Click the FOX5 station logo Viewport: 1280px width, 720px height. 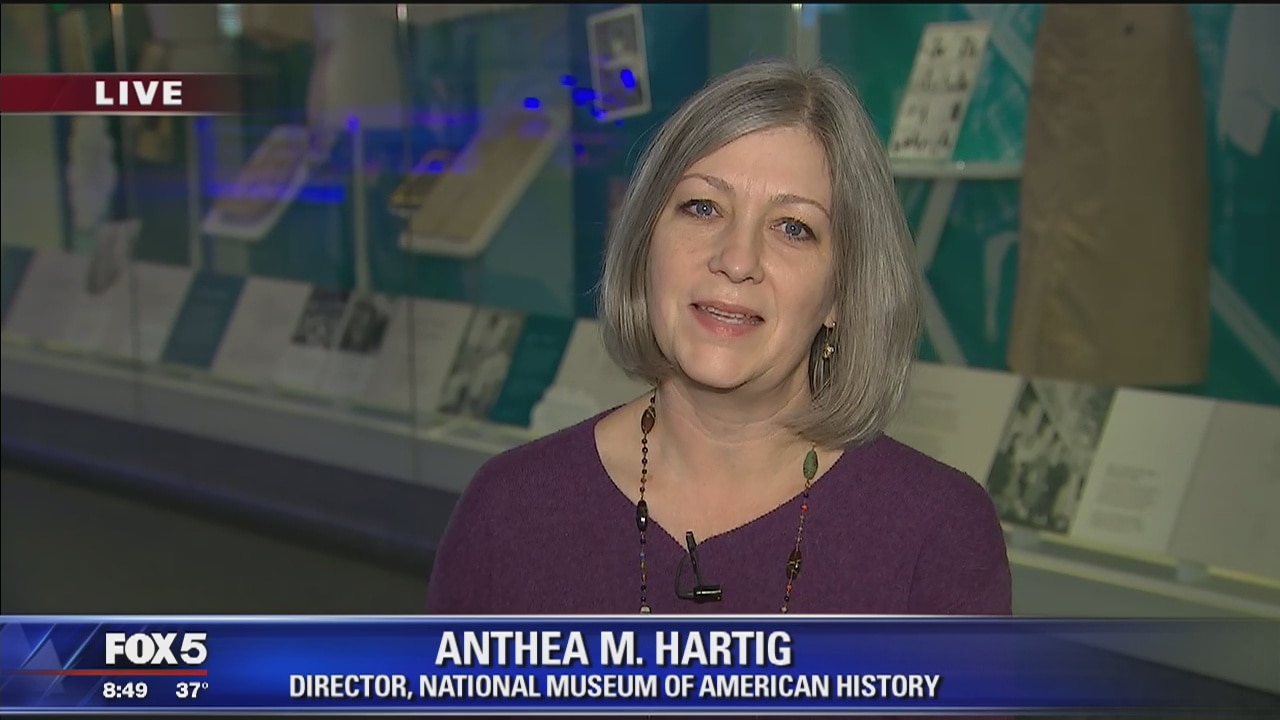[156, 650]
